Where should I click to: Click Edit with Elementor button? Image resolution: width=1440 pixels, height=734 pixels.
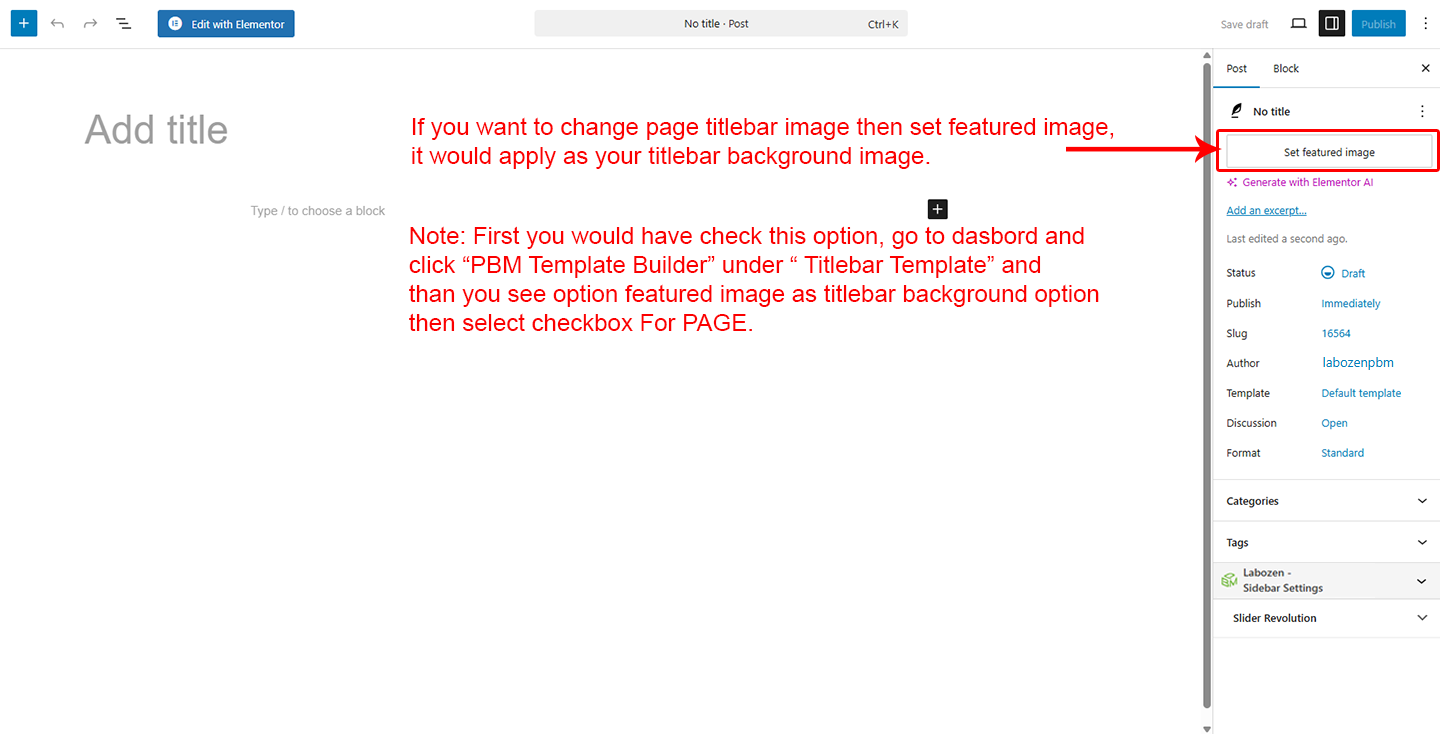pyautogui.click(x=226, y=24)
